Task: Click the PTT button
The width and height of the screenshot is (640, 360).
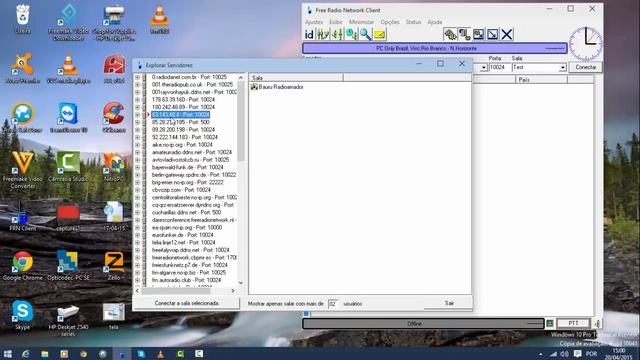Action: pos(573,324)
